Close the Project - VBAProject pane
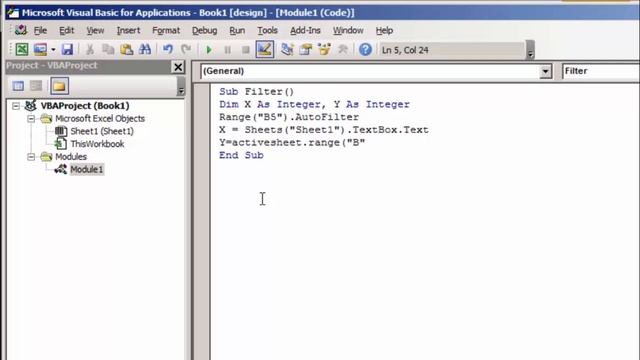Image resolution: width=640 pixels, height=360 pixels. [178, 67]
